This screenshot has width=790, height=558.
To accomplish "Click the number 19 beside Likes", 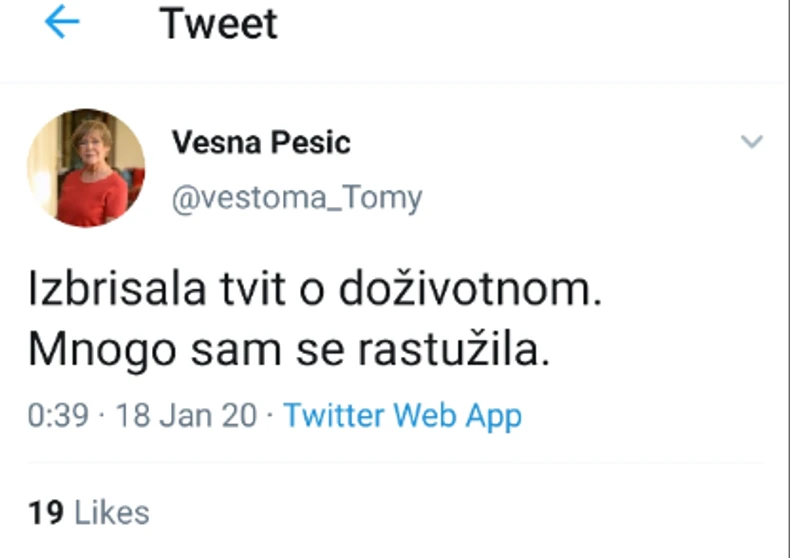I will click(46, 513).
